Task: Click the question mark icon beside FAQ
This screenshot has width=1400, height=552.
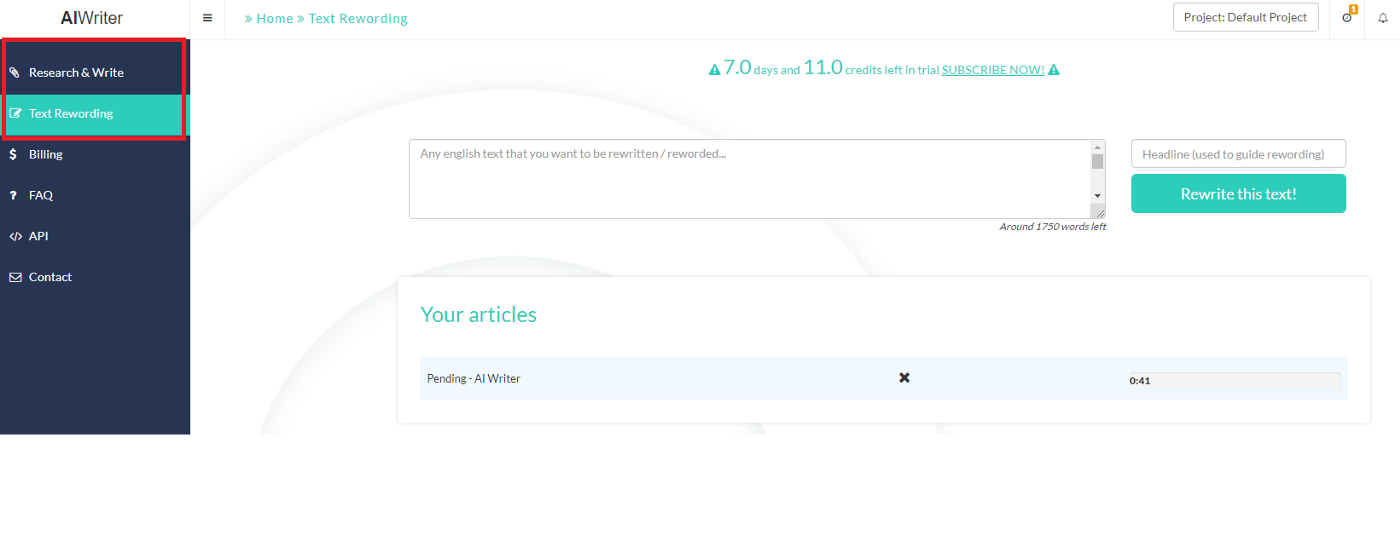Action: pyautogui.click(x=14, y=196)
